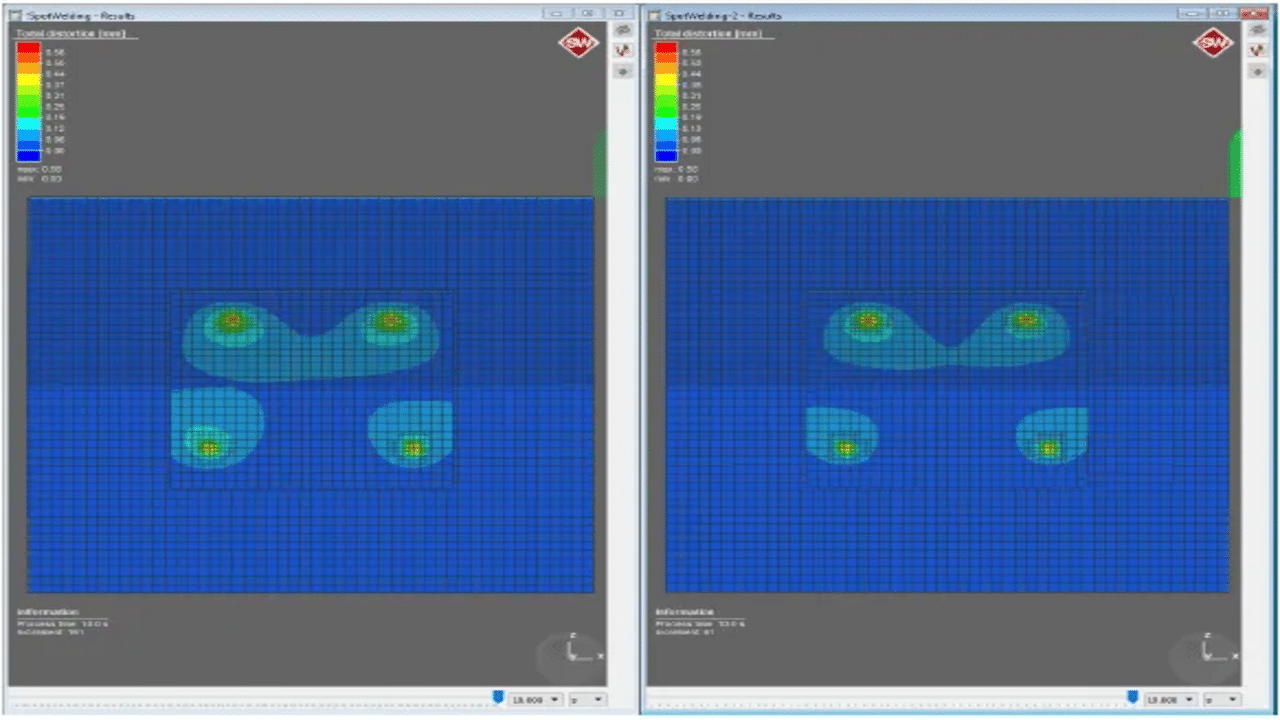This screenshot has height=720, width=1280.
Task: Click the SW logo in SpotWelding-2 window
Action: pos(1214,43)
